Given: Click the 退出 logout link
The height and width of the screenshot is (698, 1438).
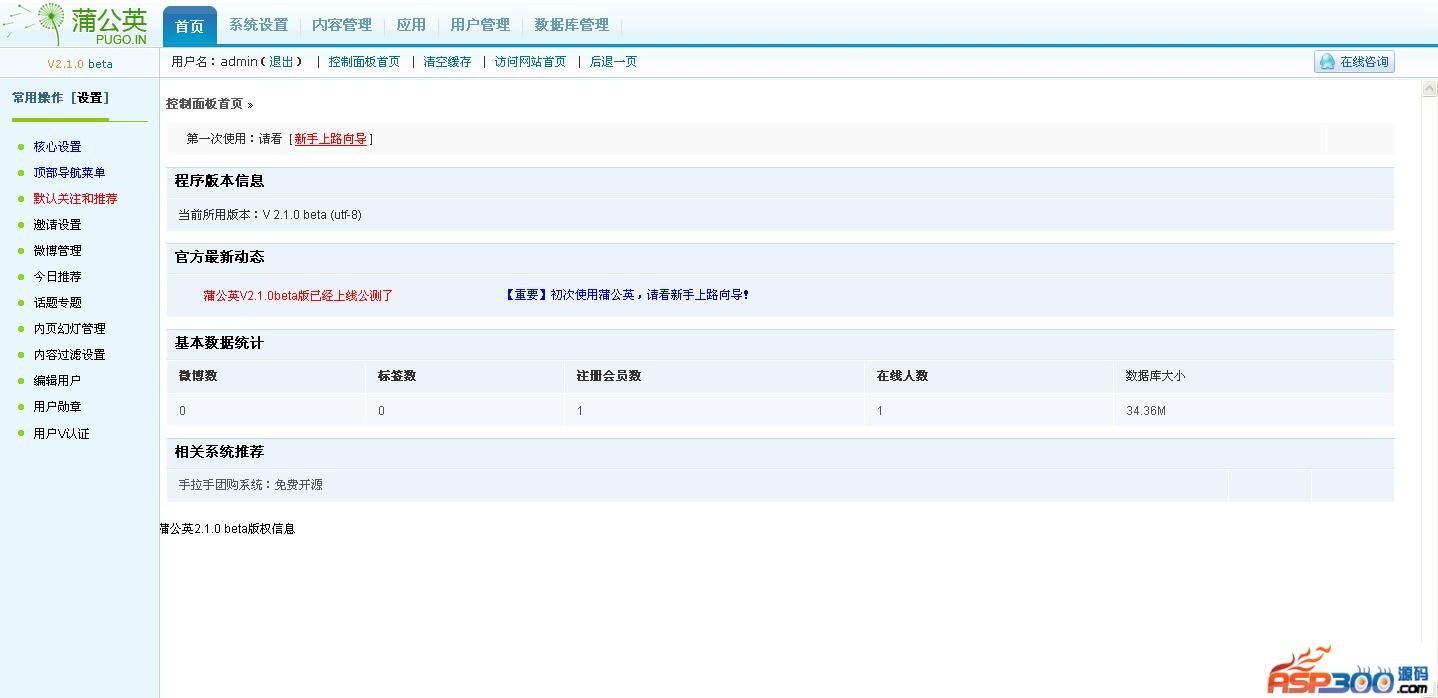Looking at the screenshot, I should coord(281,62).
